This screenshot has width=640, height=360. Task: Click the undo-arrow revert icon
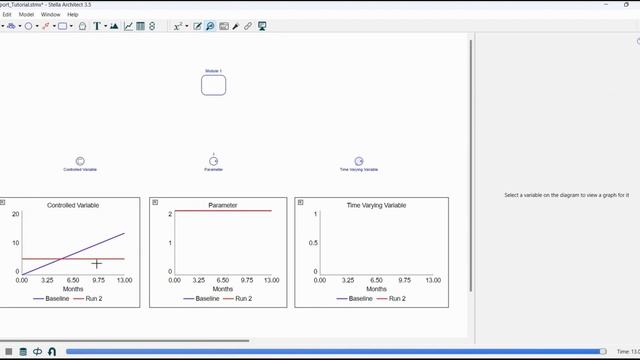[x=52, y=351]
